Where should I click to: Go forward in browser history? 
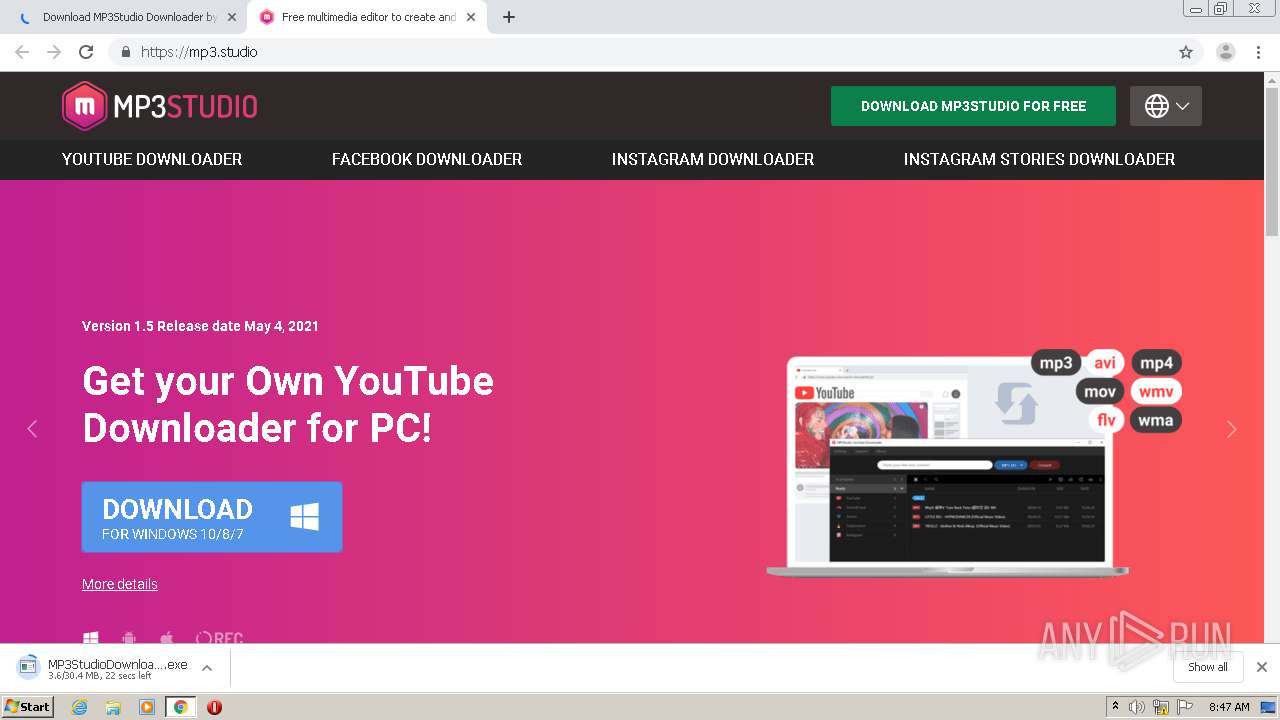point(54,52)
